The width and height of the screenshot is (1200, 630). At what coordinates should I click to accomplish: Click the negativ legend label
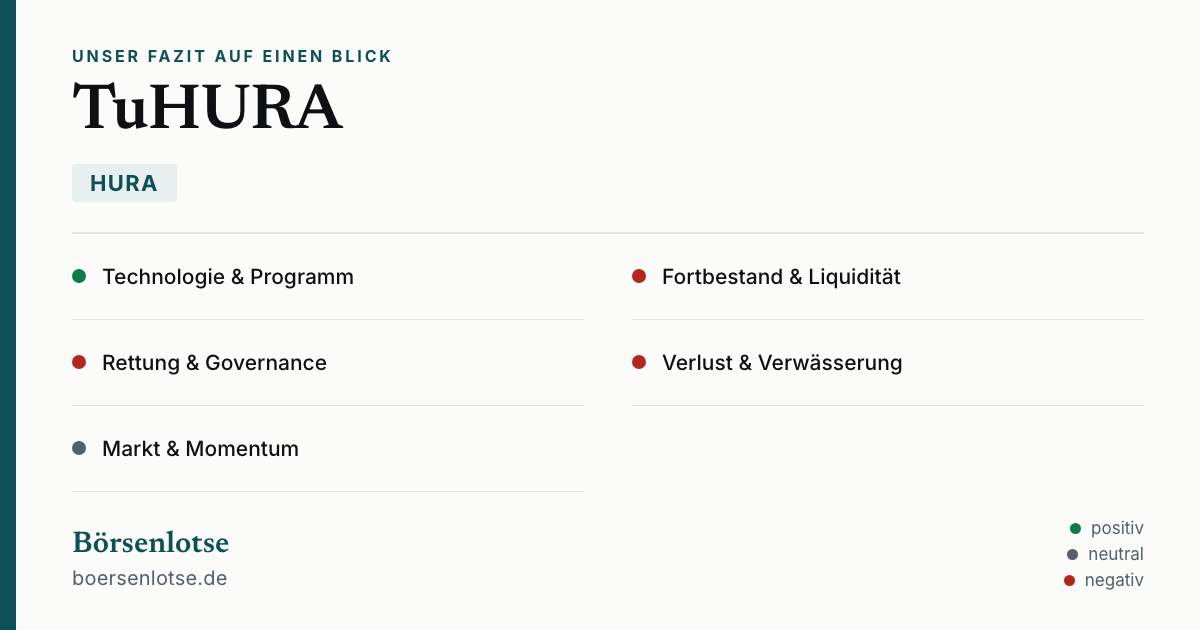(1114, 580)
